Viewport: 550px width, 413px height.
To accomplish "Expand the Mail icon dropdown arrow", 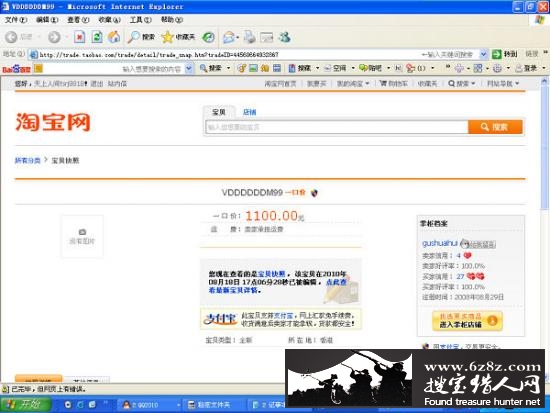I will [x=237, y=37].
